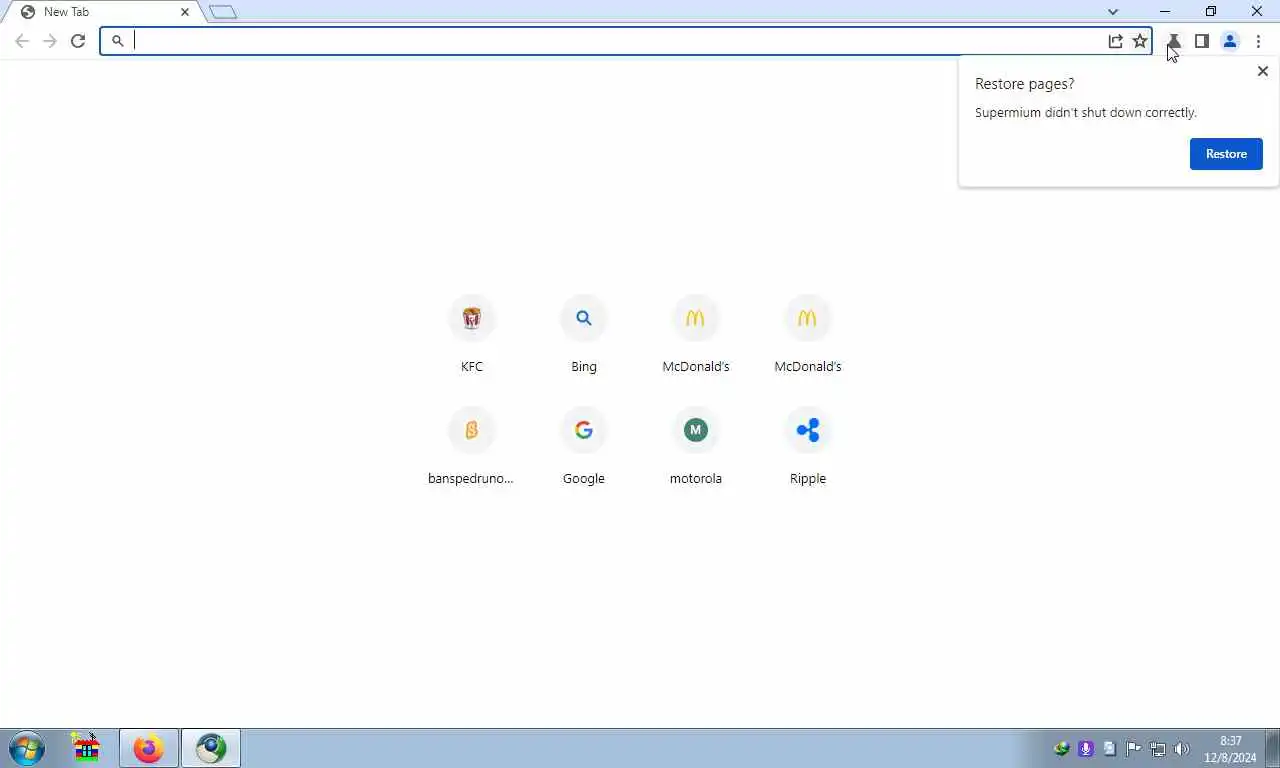Viewport: 1280px width, 768px height.
Task: Bookmark this tab with the star icon
Action: click(x=1140, y=41)
